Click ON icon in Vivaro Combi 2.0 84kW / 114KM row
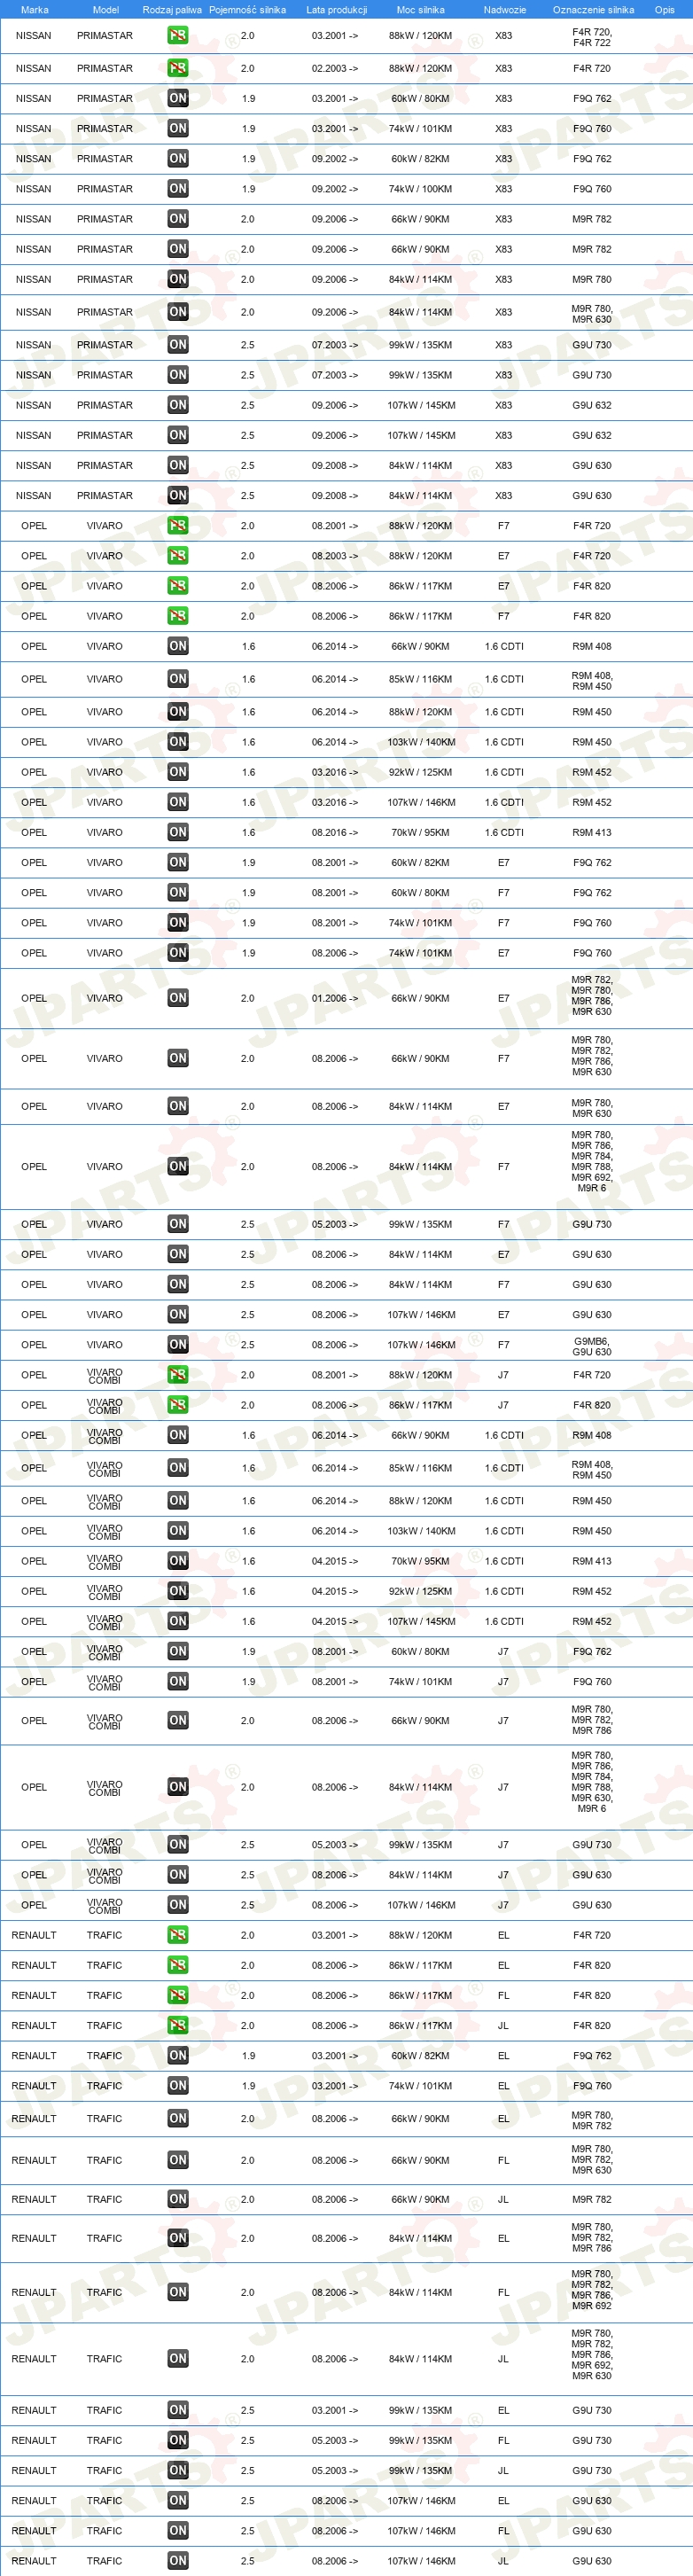693x2576 pixels. [x=178, y=1787]
